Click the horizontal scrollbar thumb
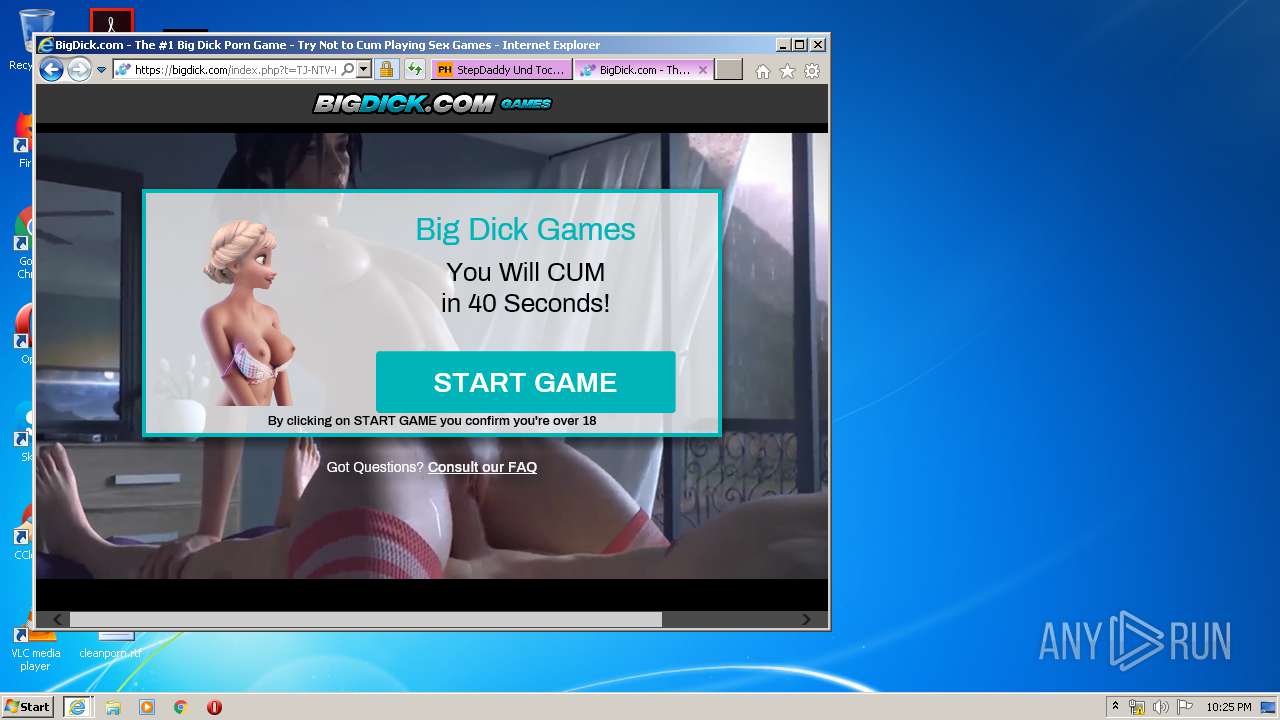Viewport: 1280px width, 720px height. 365,620
